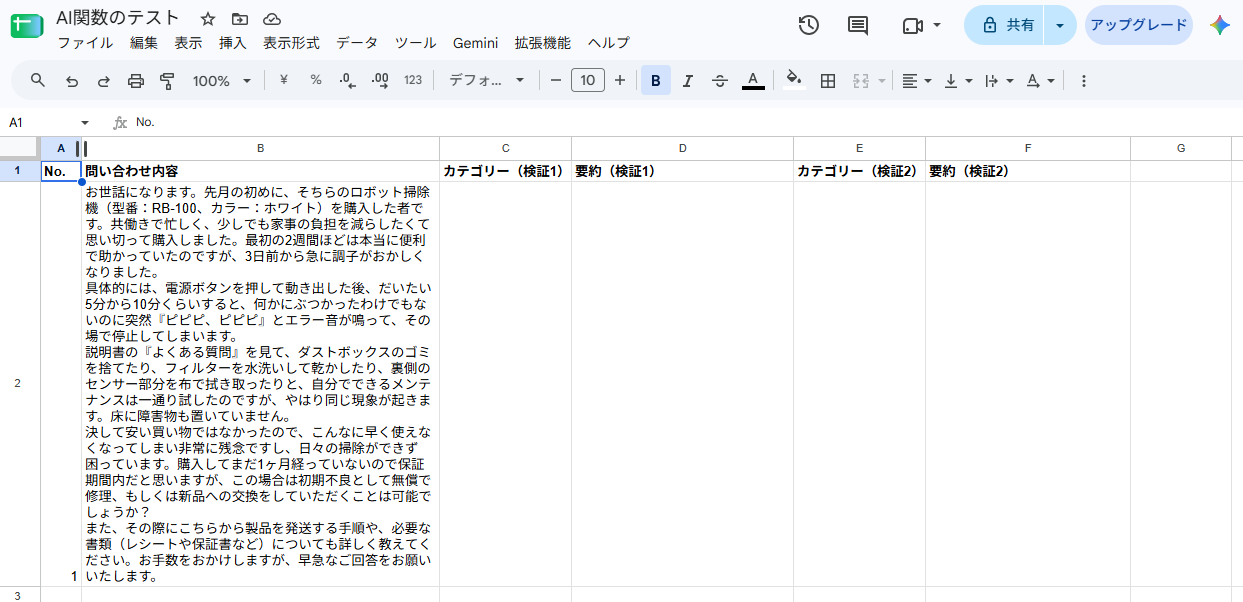
Task: Click the name box showing A1
Action: point(40,122)
